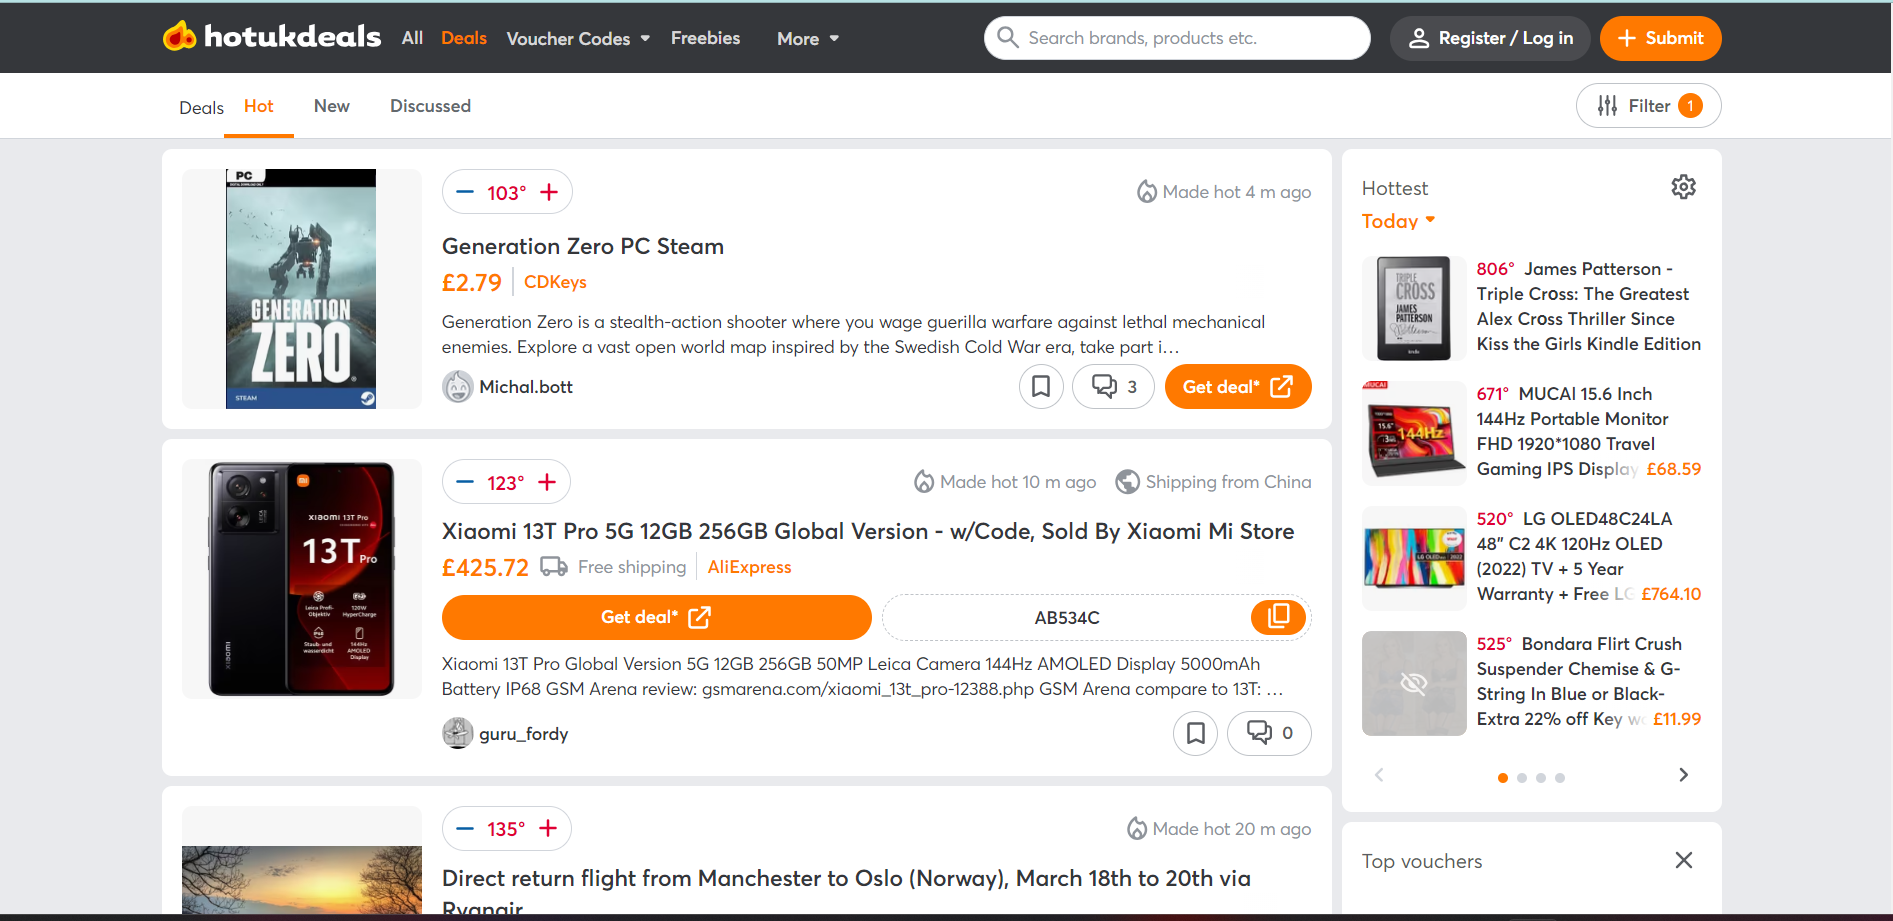This screenshot has width=1893, height=921.
Task: Get the Xiaomi 13T Pro deal
Action: click(656, 617)
